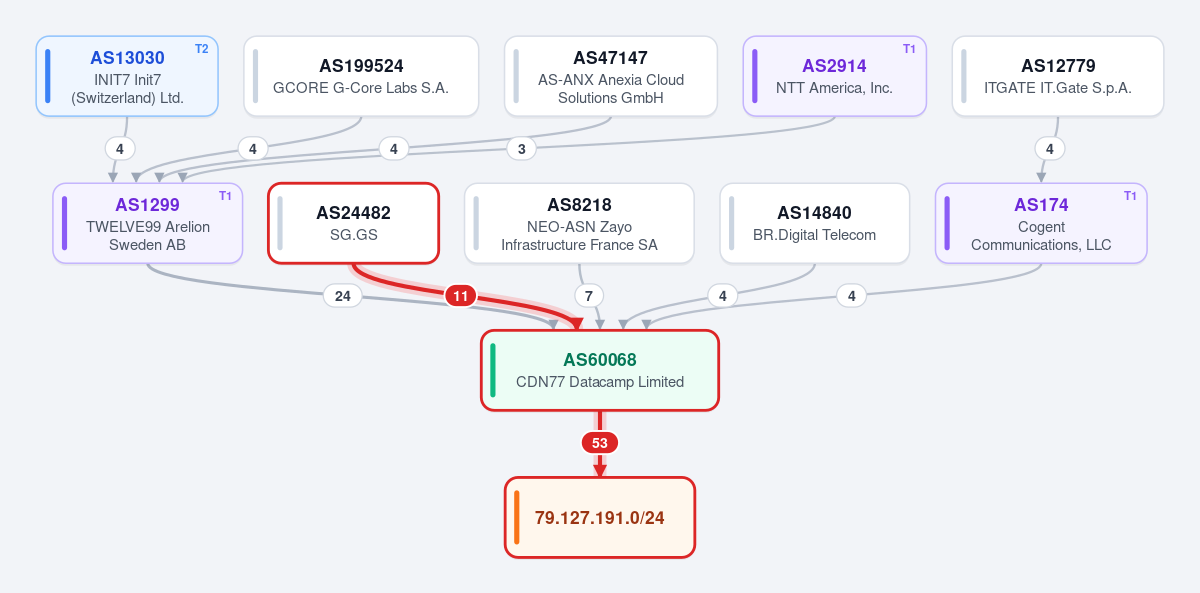Click the AS12779 ITGATE node

click(x=1058, y=76)
